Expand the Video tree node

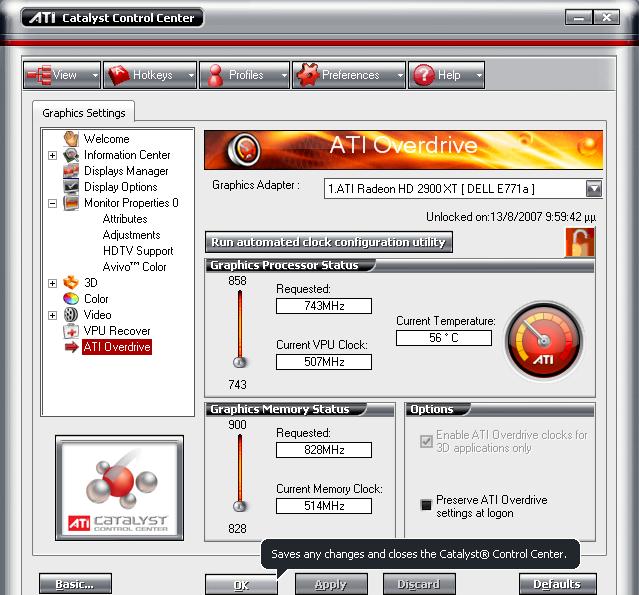52,315
